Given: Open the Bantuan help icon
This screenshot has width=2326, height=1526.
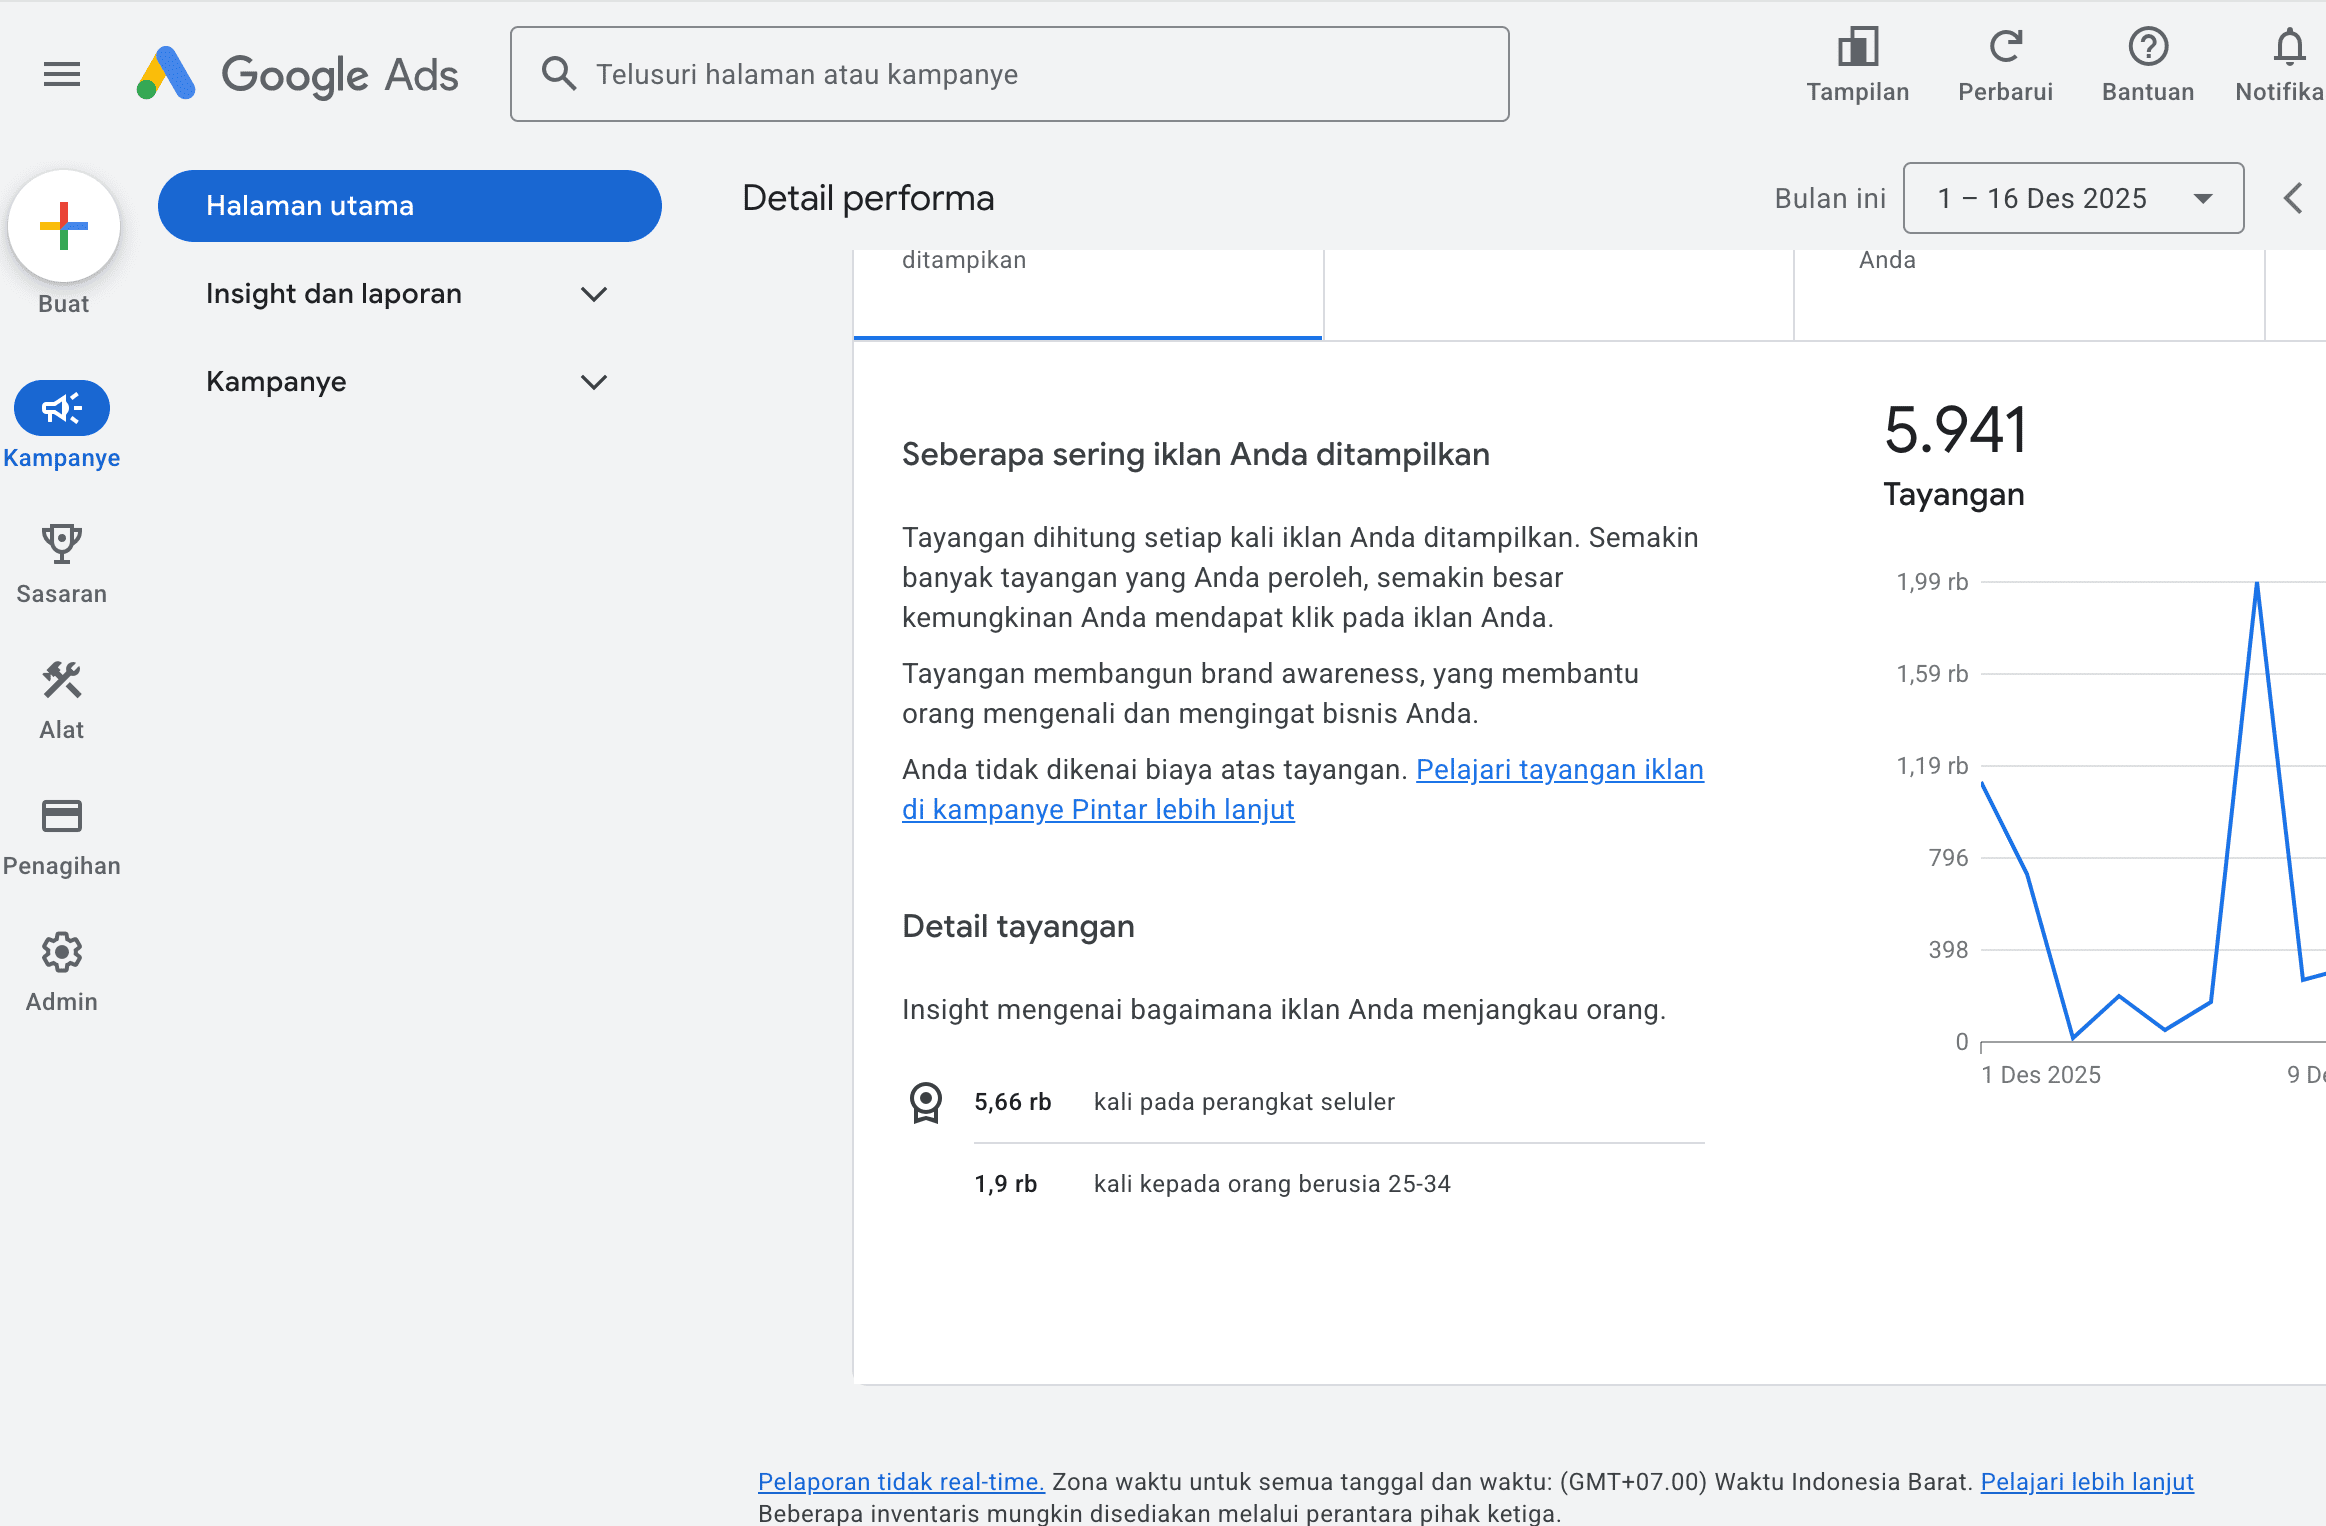Looking at the screenshot, I should (2147, 48).
